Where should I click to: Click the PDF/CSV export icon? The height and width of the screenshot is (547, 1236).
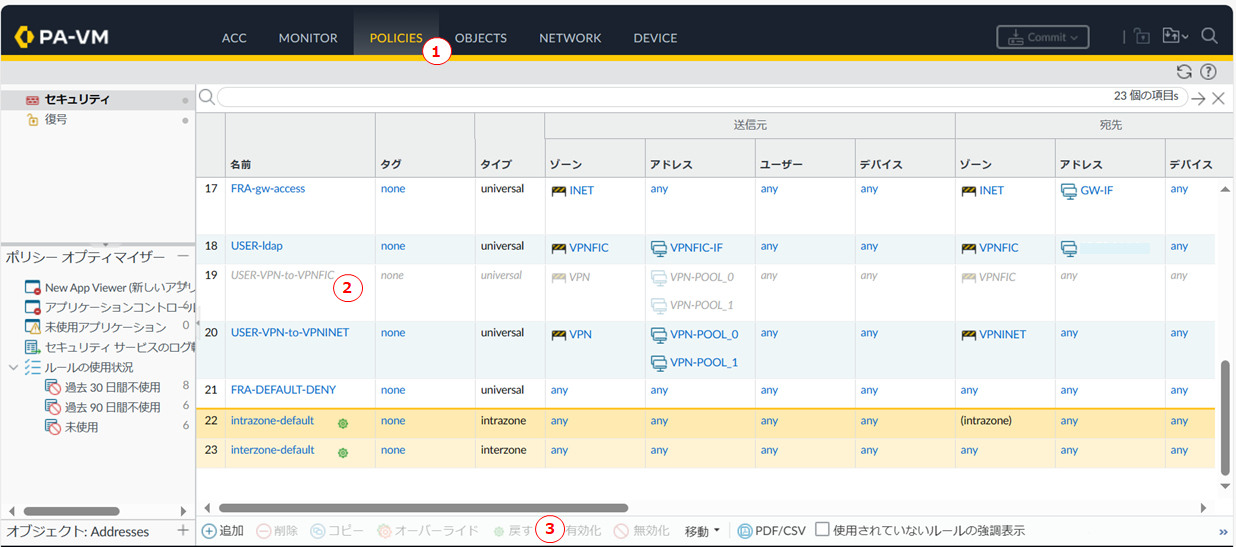click(x=745, y=531)
